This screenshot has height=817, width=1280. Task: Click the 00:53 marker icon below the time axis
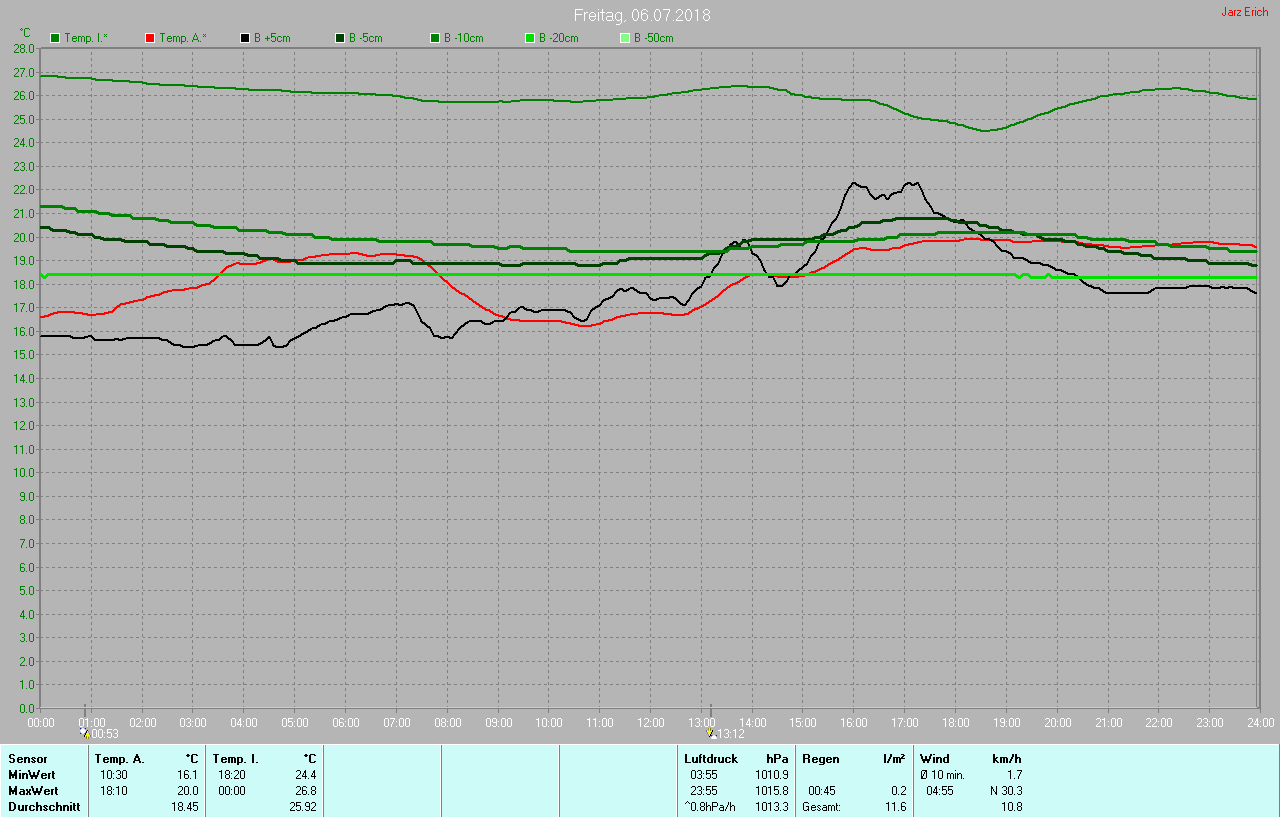point(85,733)
